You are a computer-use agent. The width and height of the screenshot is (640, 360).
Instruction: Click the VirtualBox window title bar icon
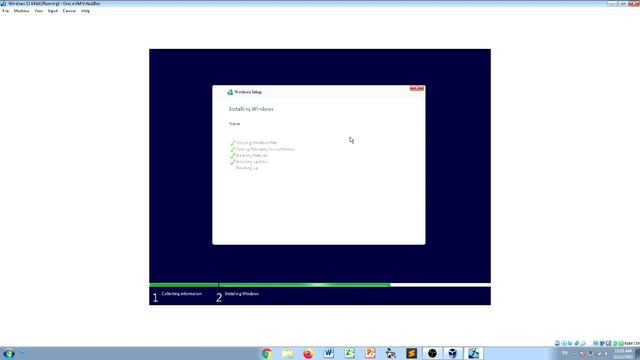[x=4, y=3]
